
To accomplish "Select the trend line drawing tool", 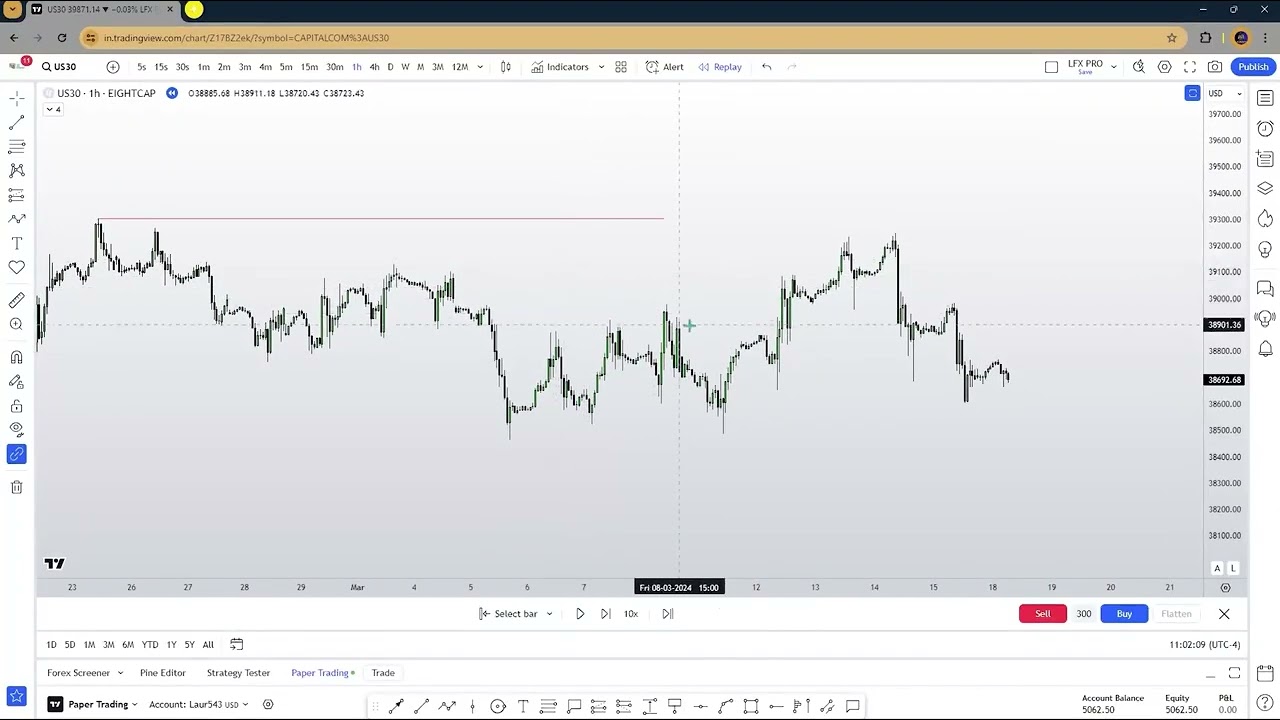I will (x=16, y=122).
